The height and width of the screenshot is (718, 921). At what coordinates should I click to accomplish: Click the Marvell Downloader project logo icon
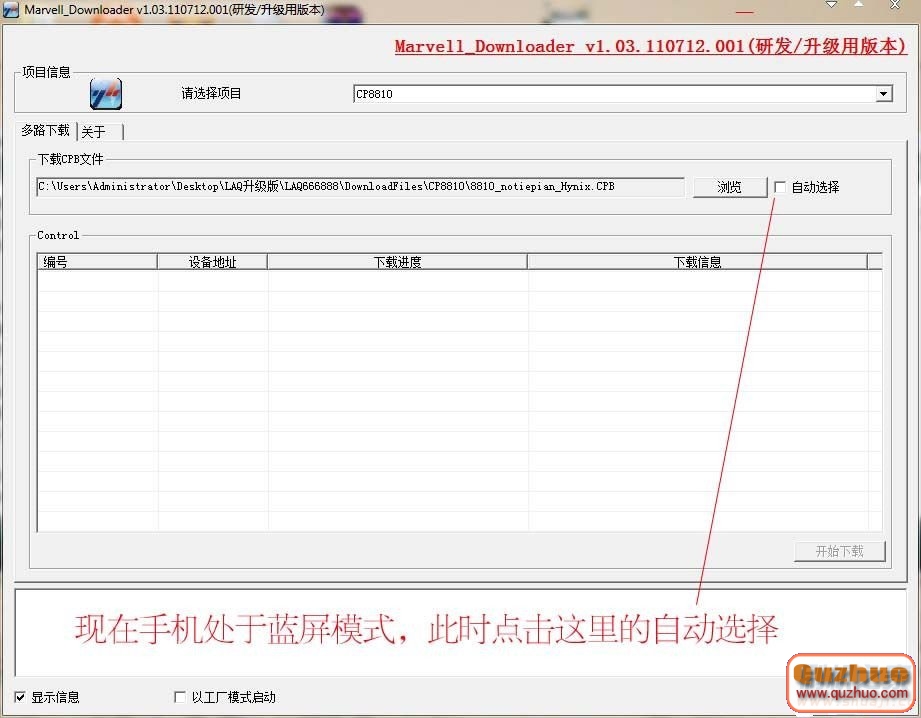[x=106, y=94]
